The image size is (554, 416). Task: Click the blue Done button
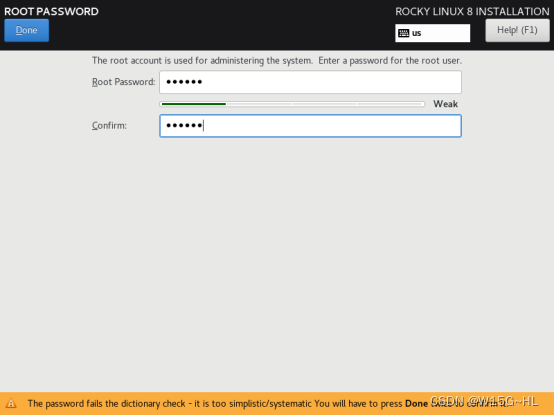click(26, 30)
